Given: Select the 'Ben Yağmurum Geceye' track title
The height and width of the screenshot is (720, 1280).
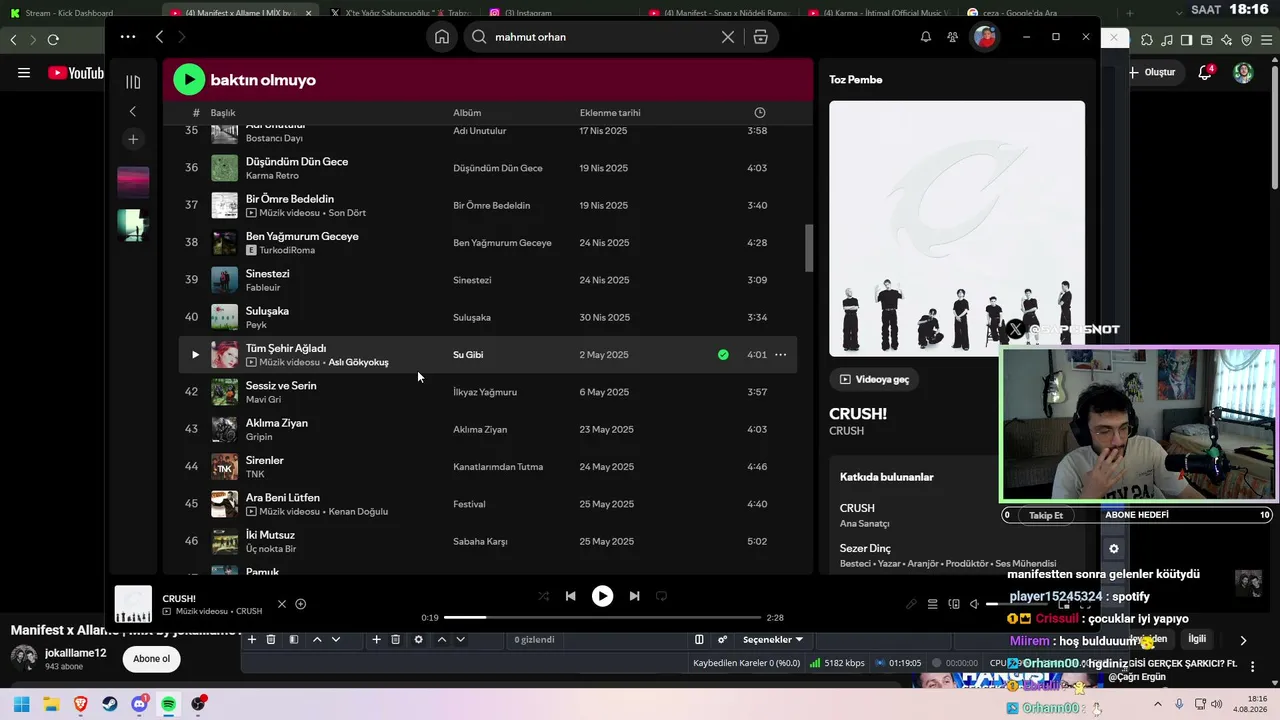Looking at the screenshot, I should click(302, 236).
